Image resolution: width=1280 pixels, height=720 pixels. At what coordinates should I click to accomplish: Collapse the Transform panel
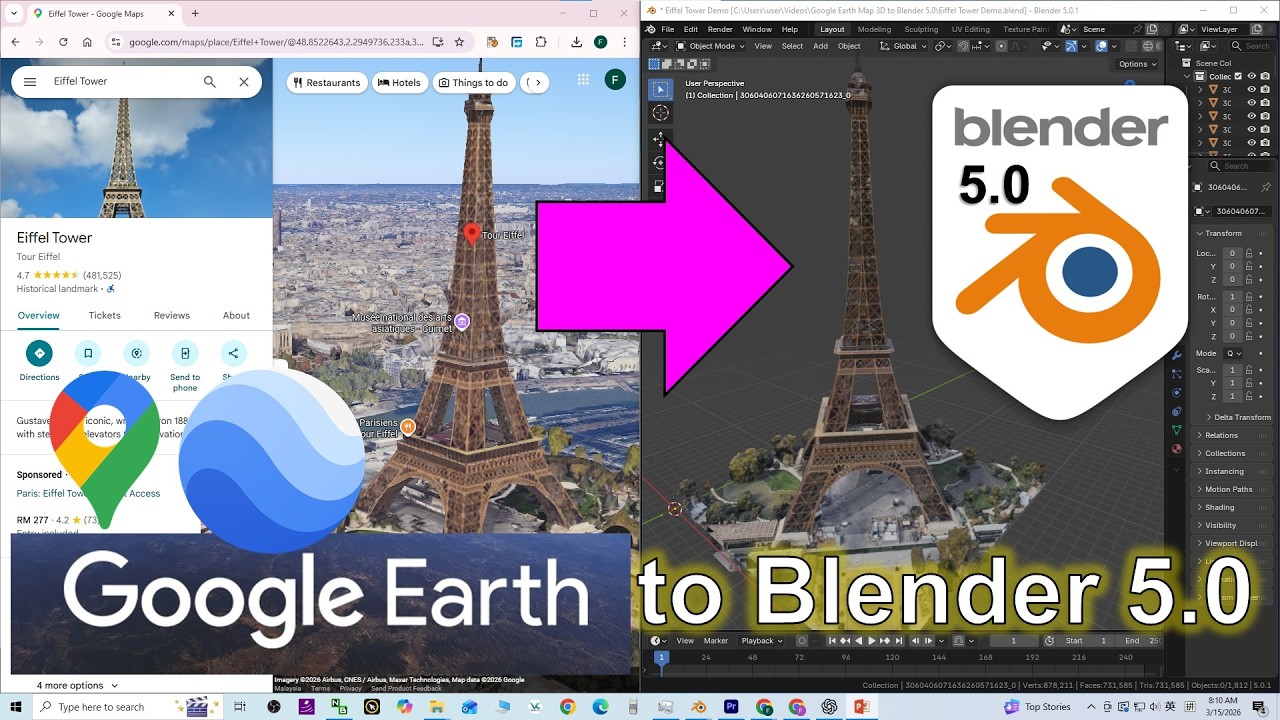(x=1223, y=233)
